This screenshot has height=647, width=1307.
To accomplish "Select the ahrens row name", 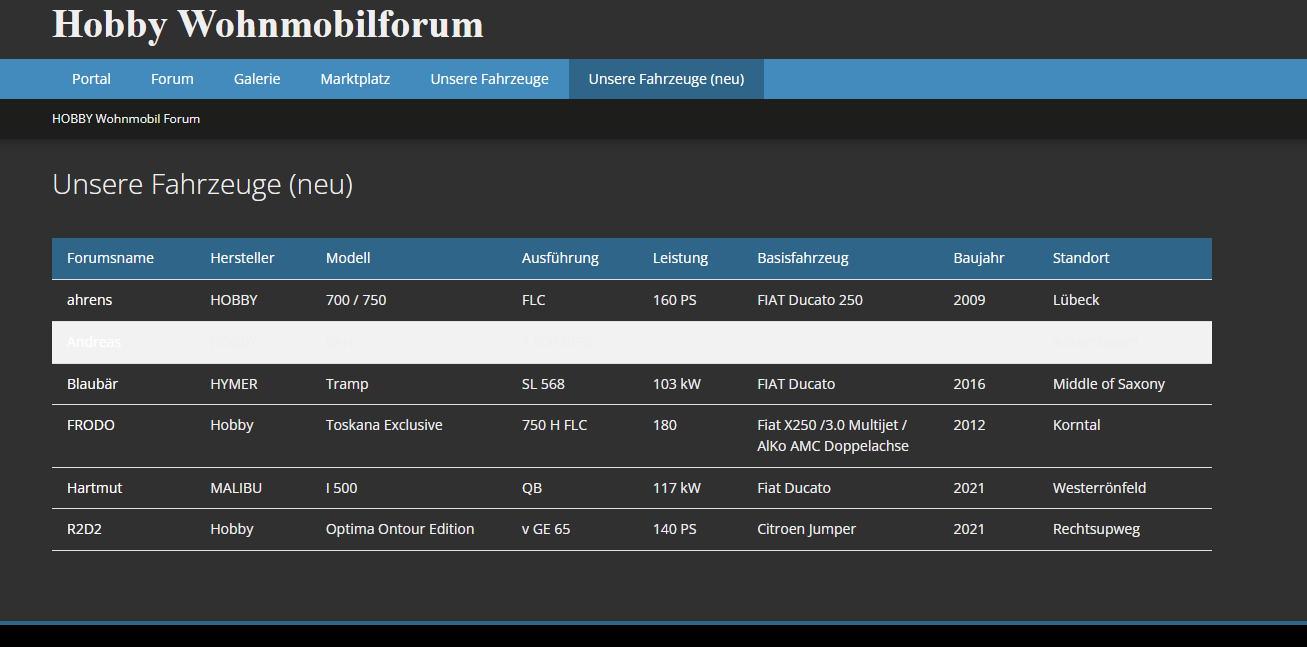I will pos(89,300).
